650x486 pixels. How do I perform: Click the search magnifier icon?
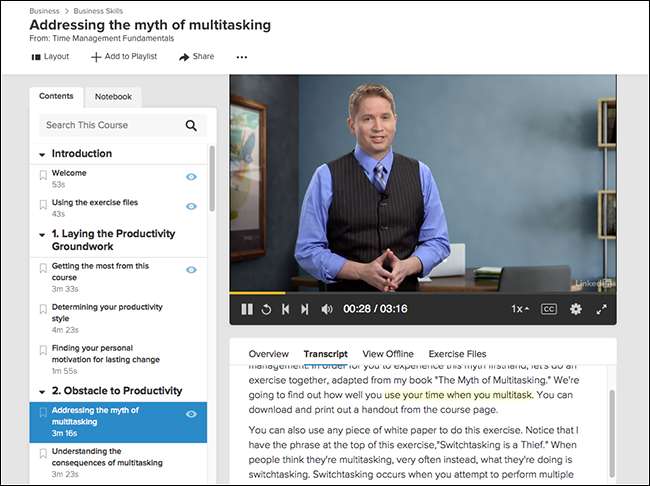(x=191, y=125)
